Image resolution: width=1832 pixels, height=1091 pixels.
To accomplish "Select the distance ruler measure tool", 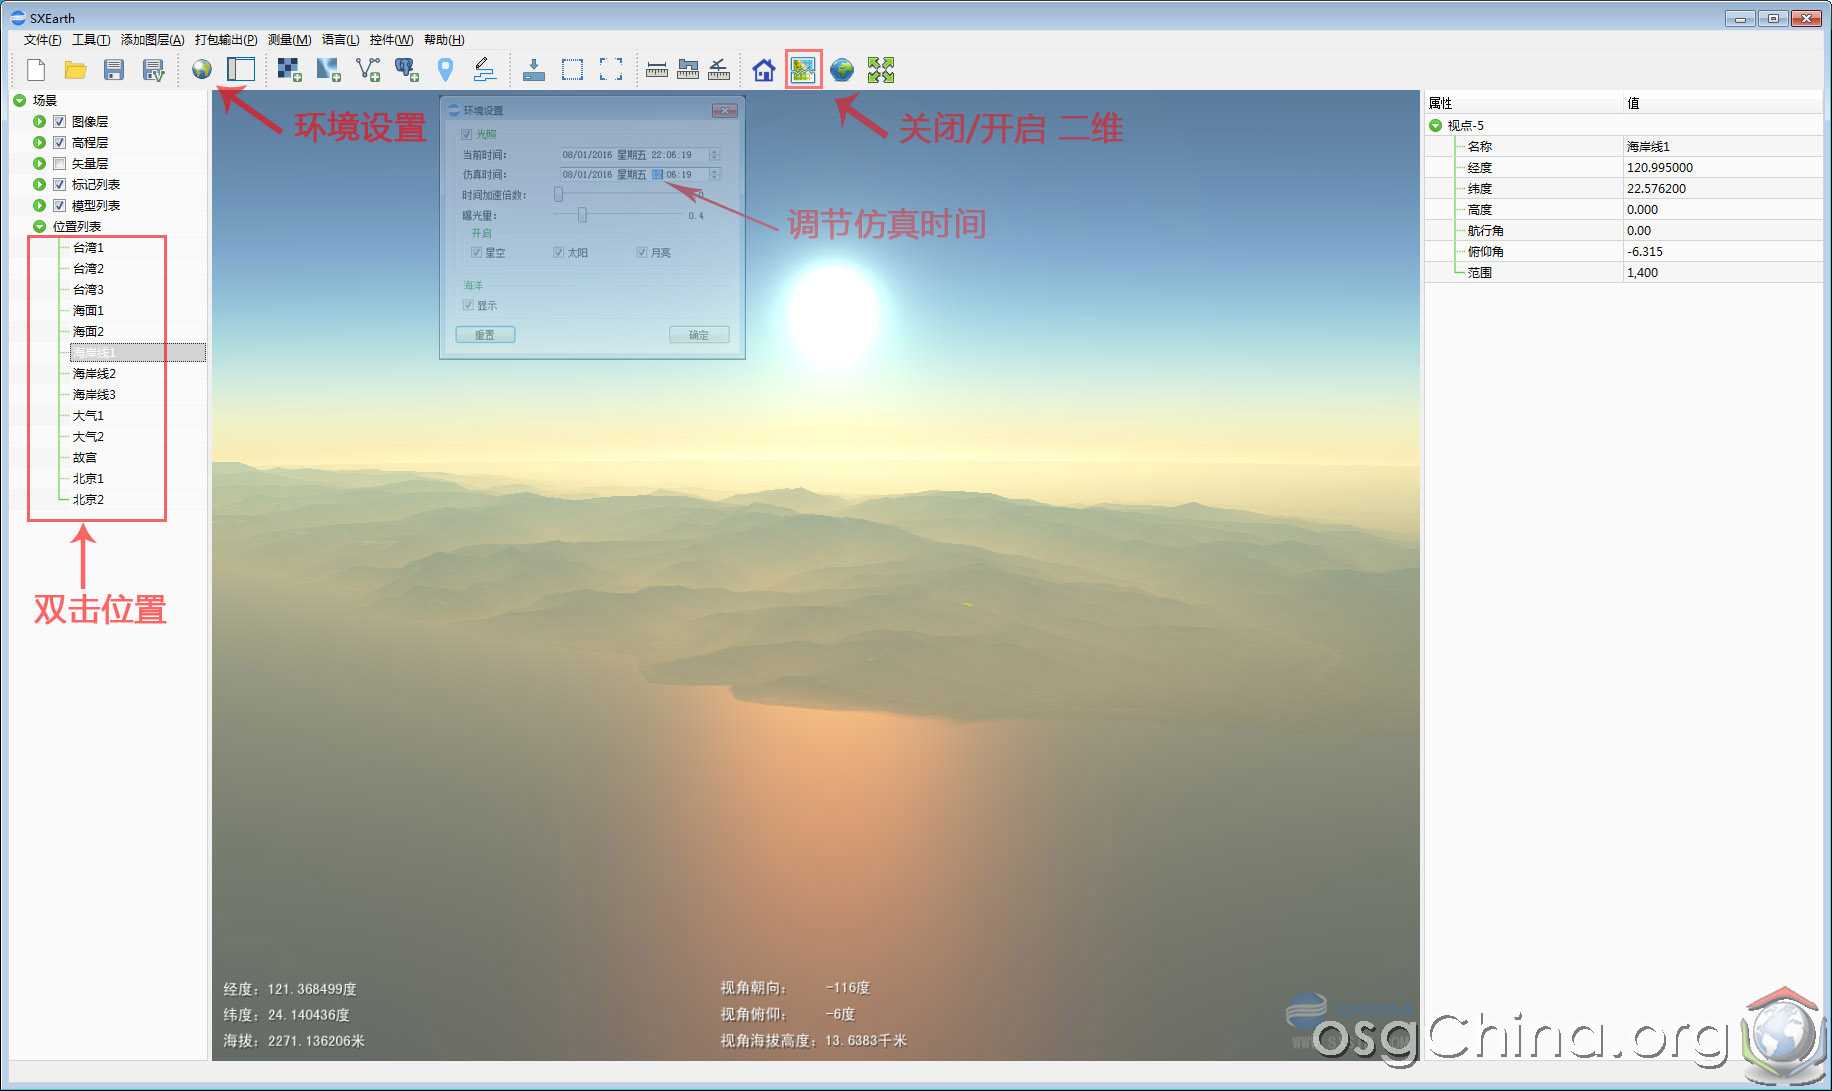I will pos(657,69).
